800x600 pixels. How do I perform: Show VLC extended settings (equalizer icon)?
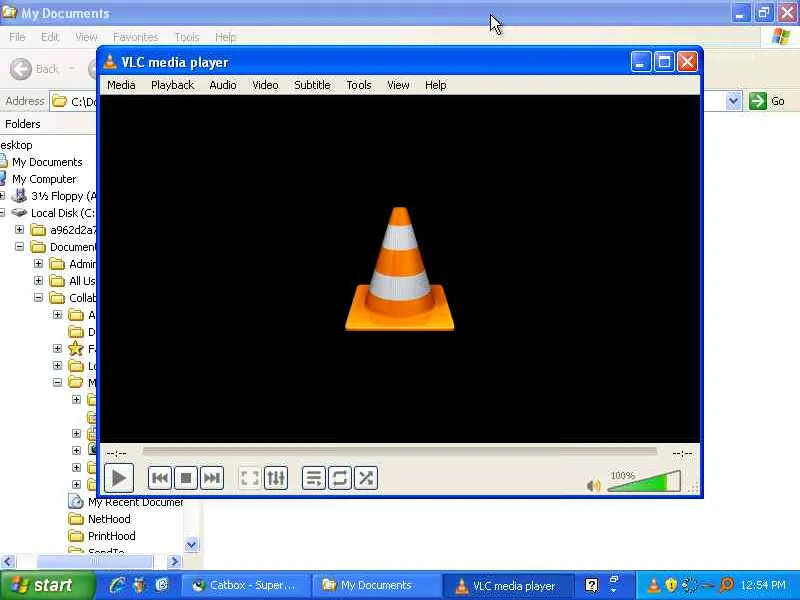(x=276, y=478)
